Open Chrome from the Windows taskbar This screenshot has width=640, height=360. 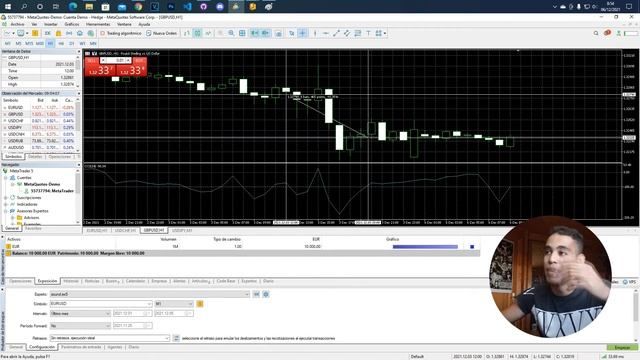pos(138,7)
